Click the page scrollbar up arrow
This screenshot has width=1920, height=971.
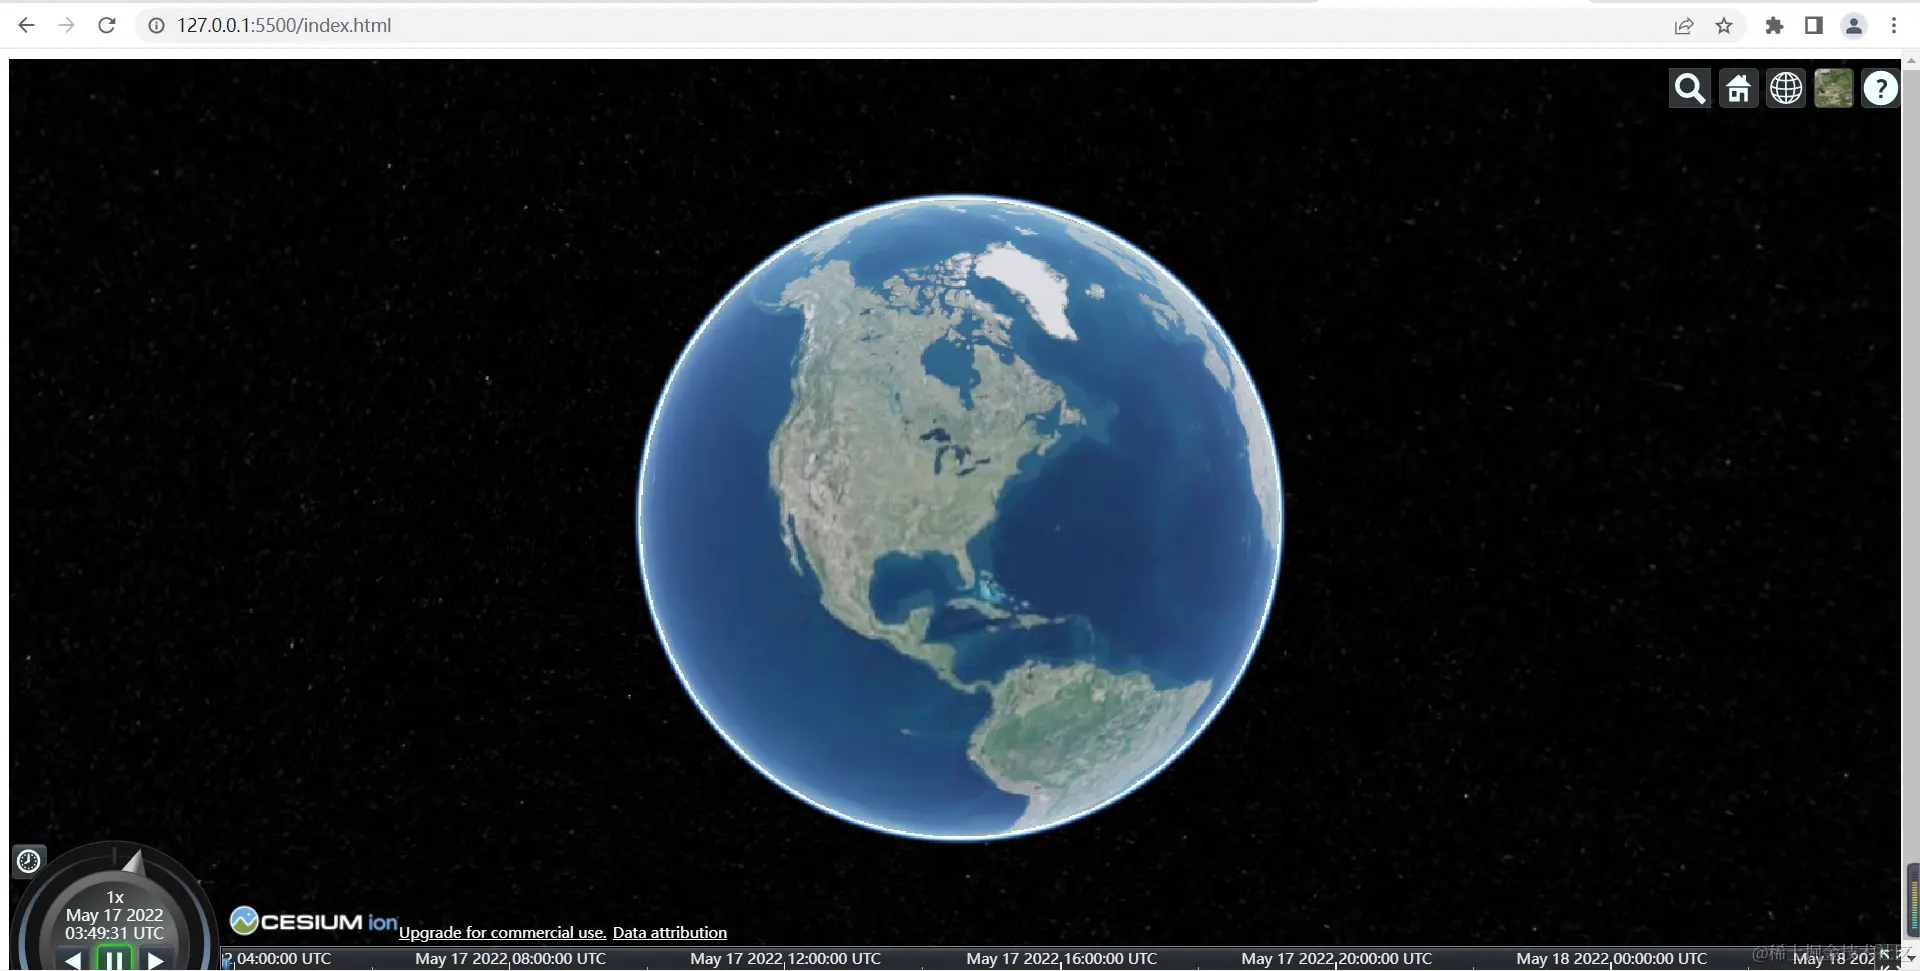coord(1911,62)
